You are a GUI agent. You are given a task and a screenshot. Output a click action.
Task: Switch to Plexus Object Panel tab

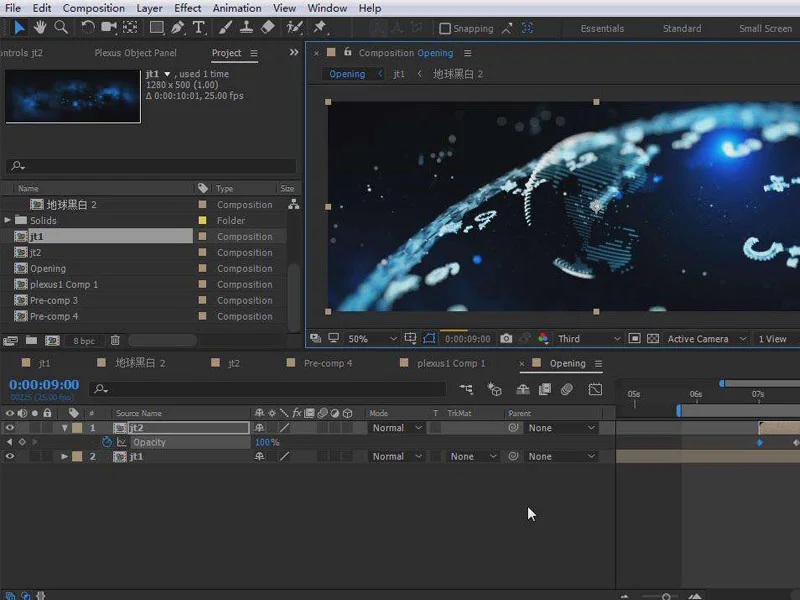tap(136, 53)
